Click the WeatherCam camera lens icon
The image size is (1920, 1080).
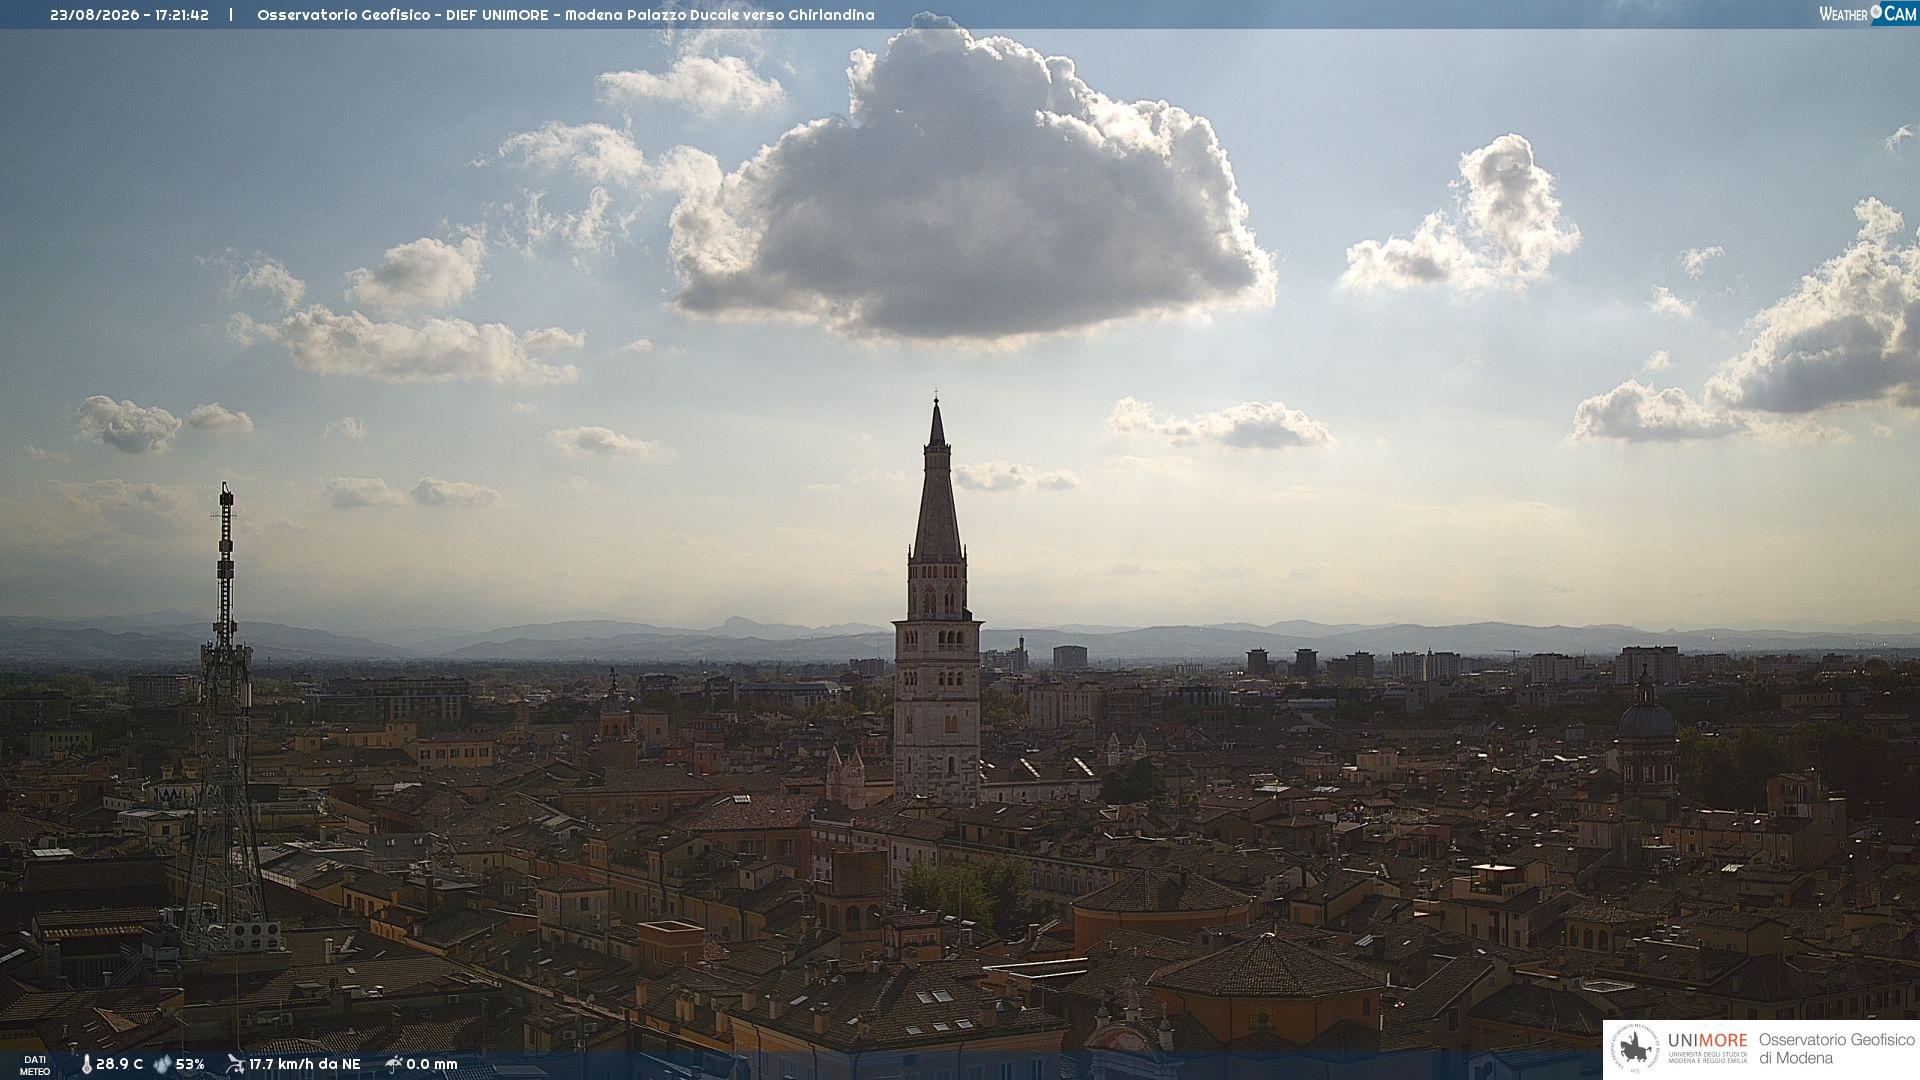click(1876, 13)
